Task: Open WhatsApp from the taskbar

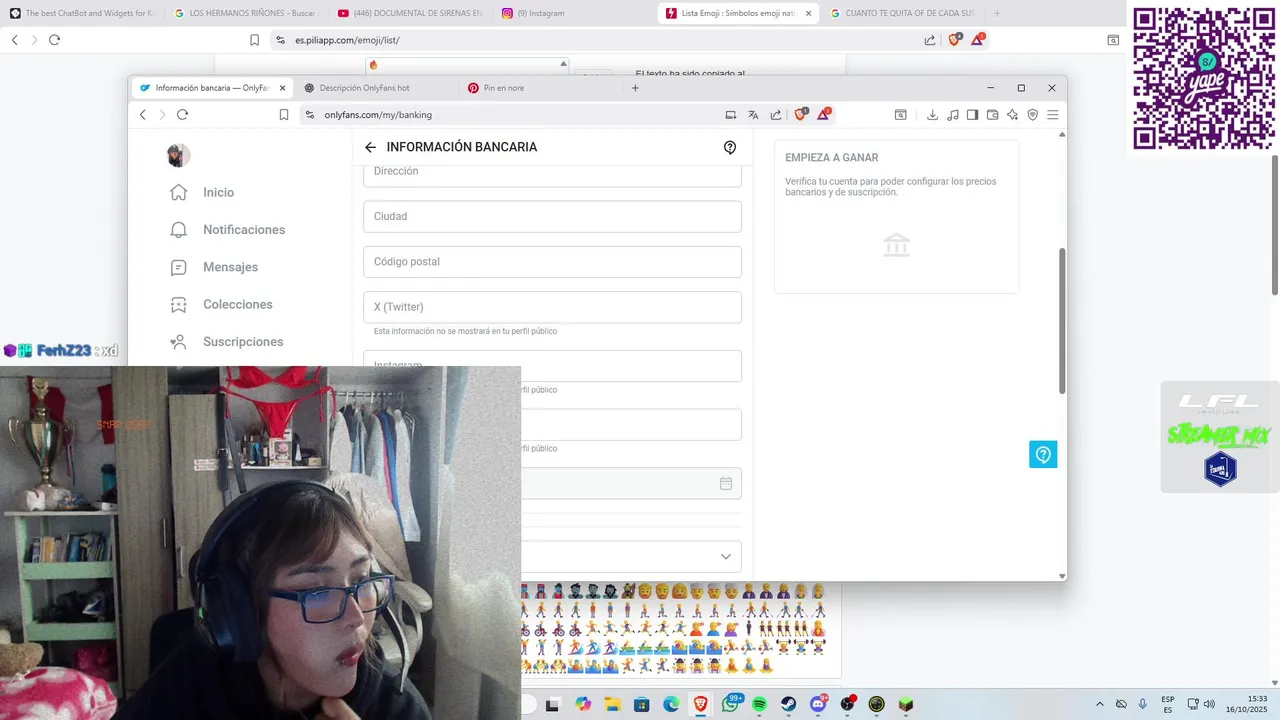Action: [x=730, y=704]
